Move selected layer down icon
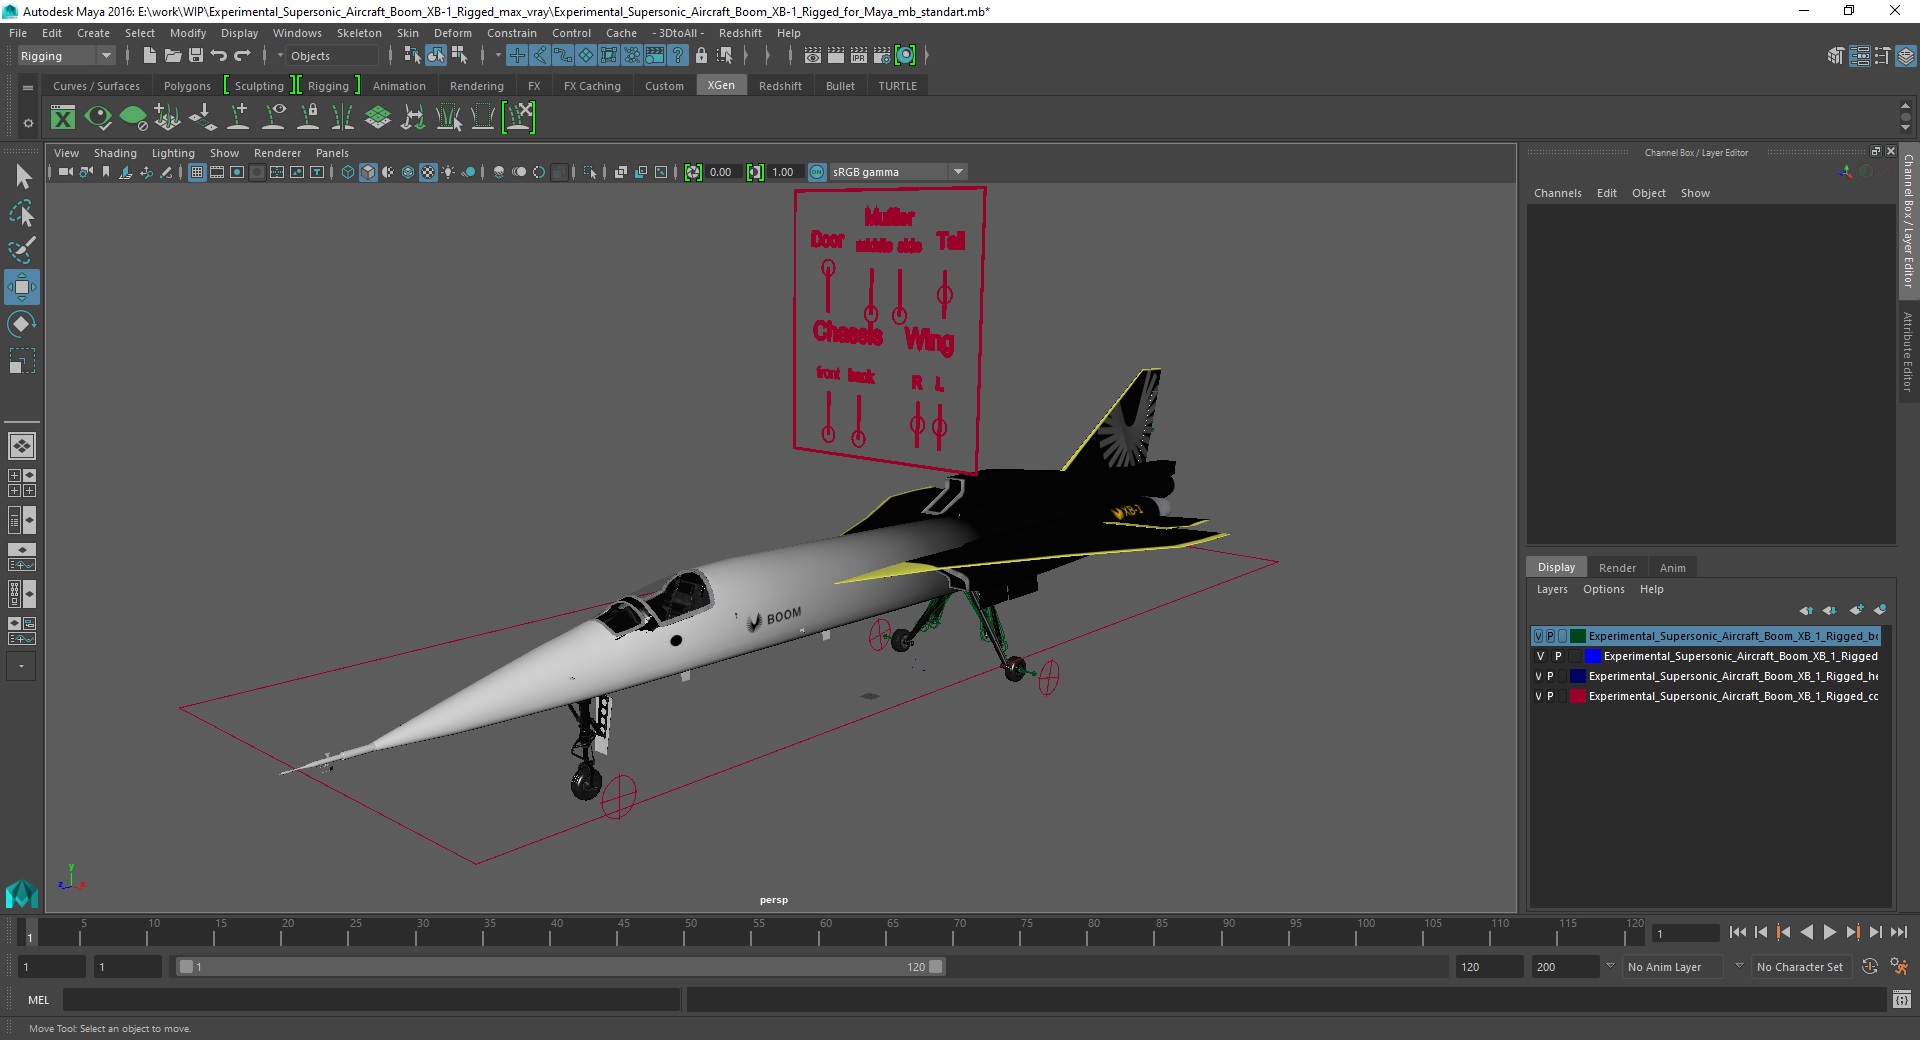1920x1040 pixels. pyautogui.click(x=1830, y=610)
